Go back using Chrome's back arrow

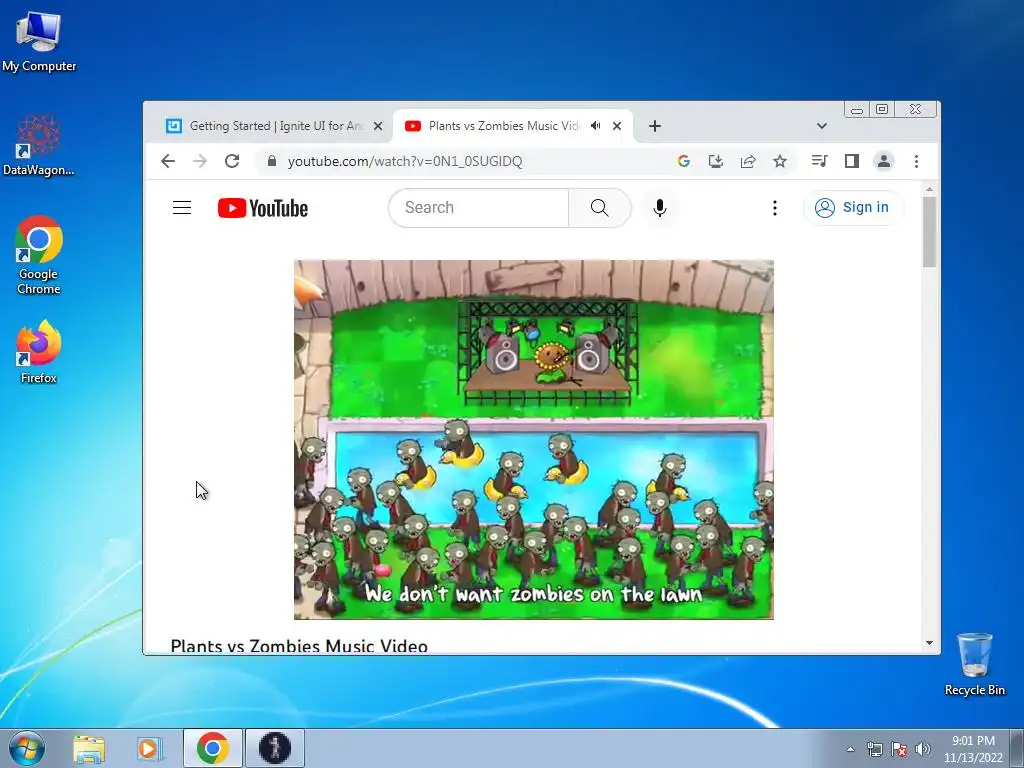[168, 161]
